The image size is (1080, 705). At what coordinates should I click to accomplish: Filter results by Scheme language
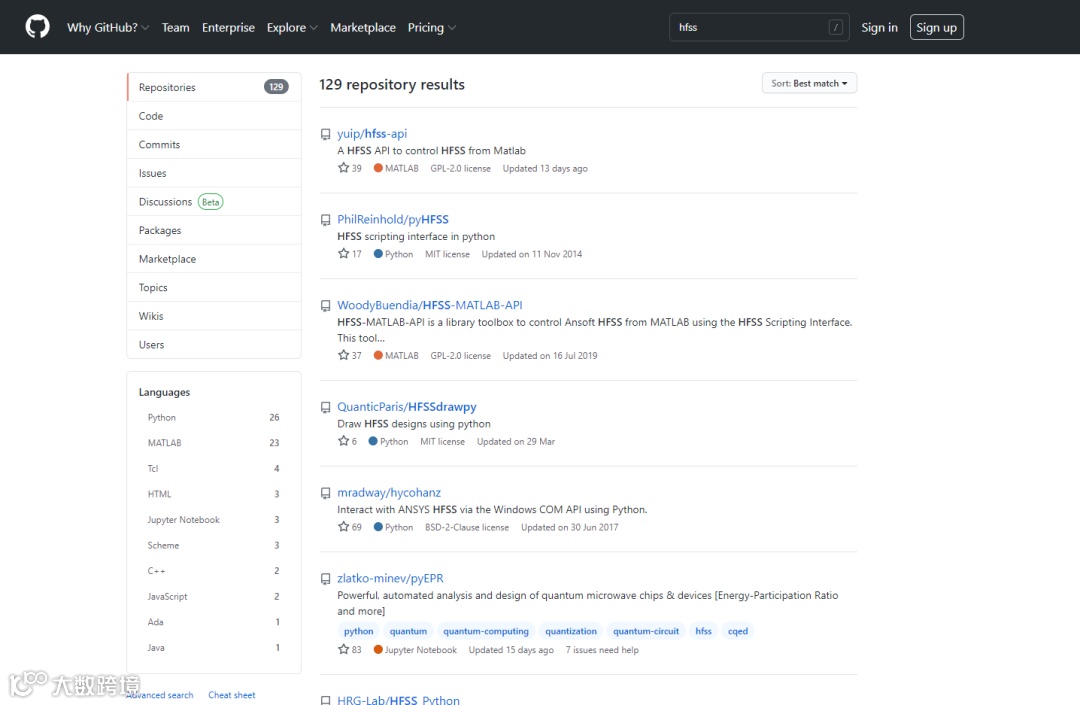pos(214,545)
